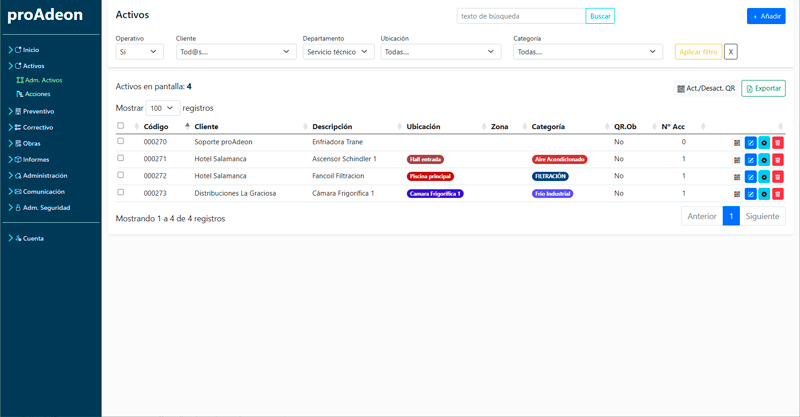Toggle the select-all checkbox in table header
The image size is (800, 417).
(120, 126)
